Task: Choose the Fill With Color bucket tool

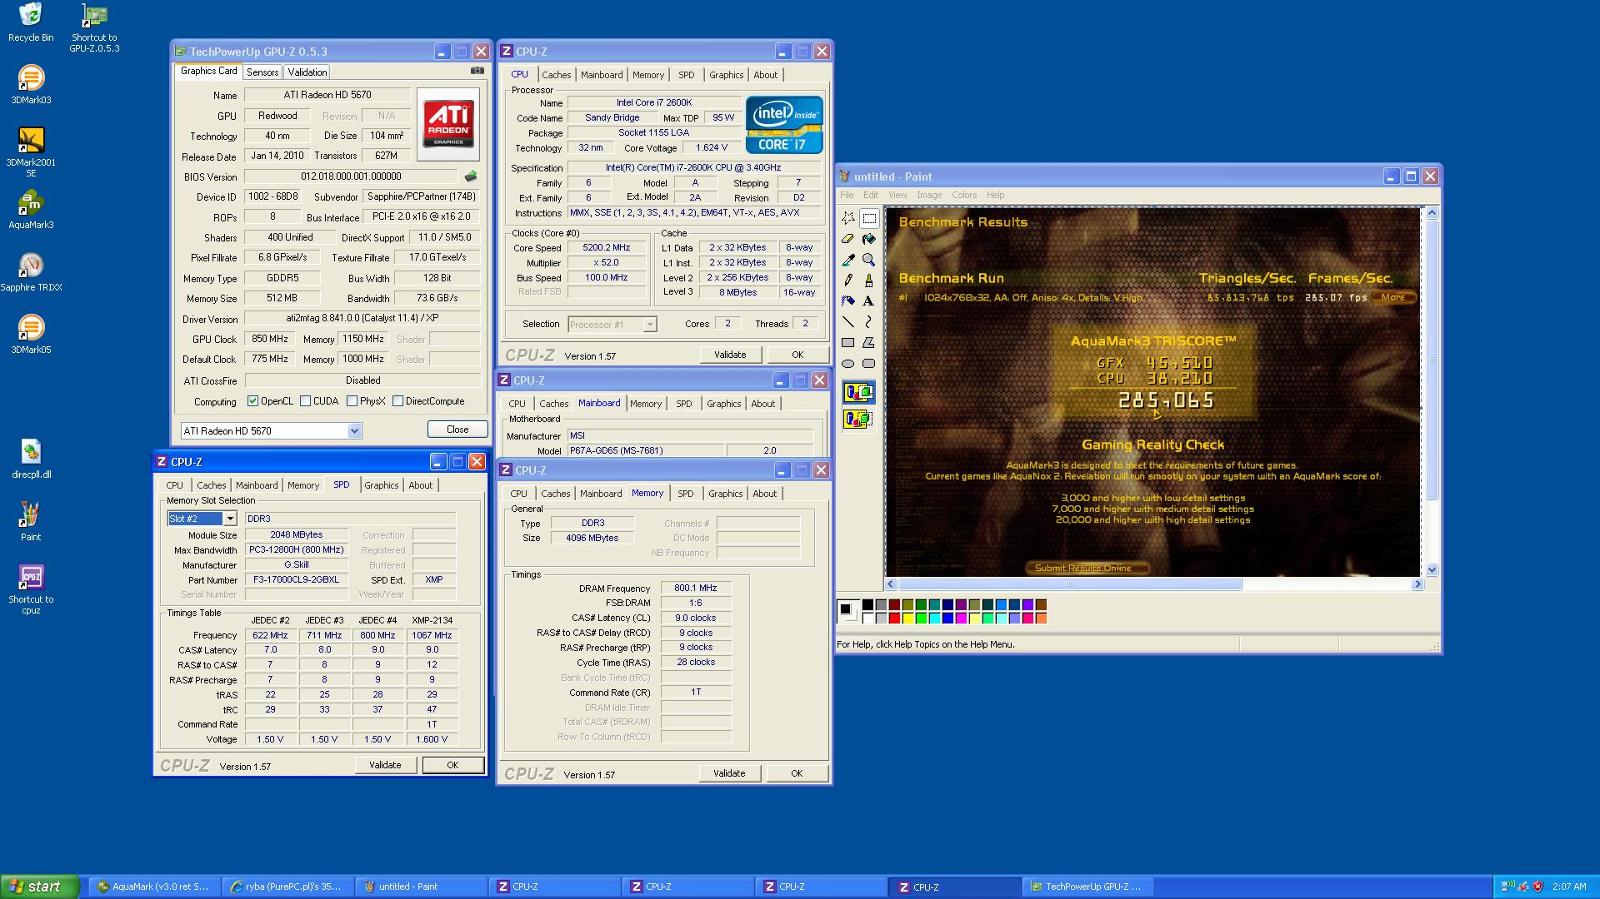Action: (868, 239)
